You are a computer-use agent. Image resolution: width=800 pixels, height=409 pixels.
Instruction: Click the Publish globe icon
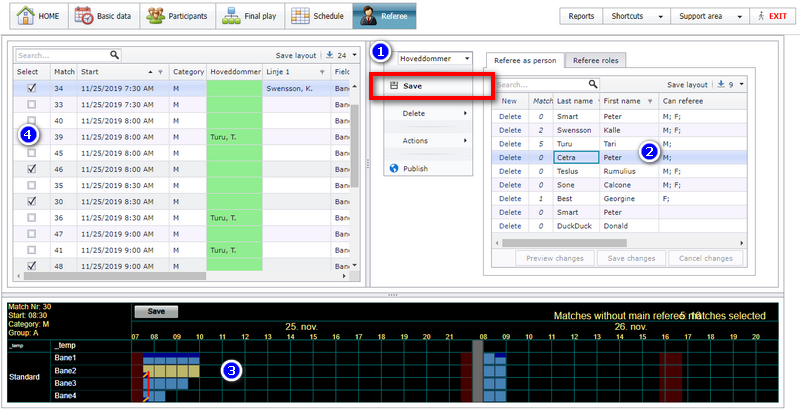coord(394,168)
